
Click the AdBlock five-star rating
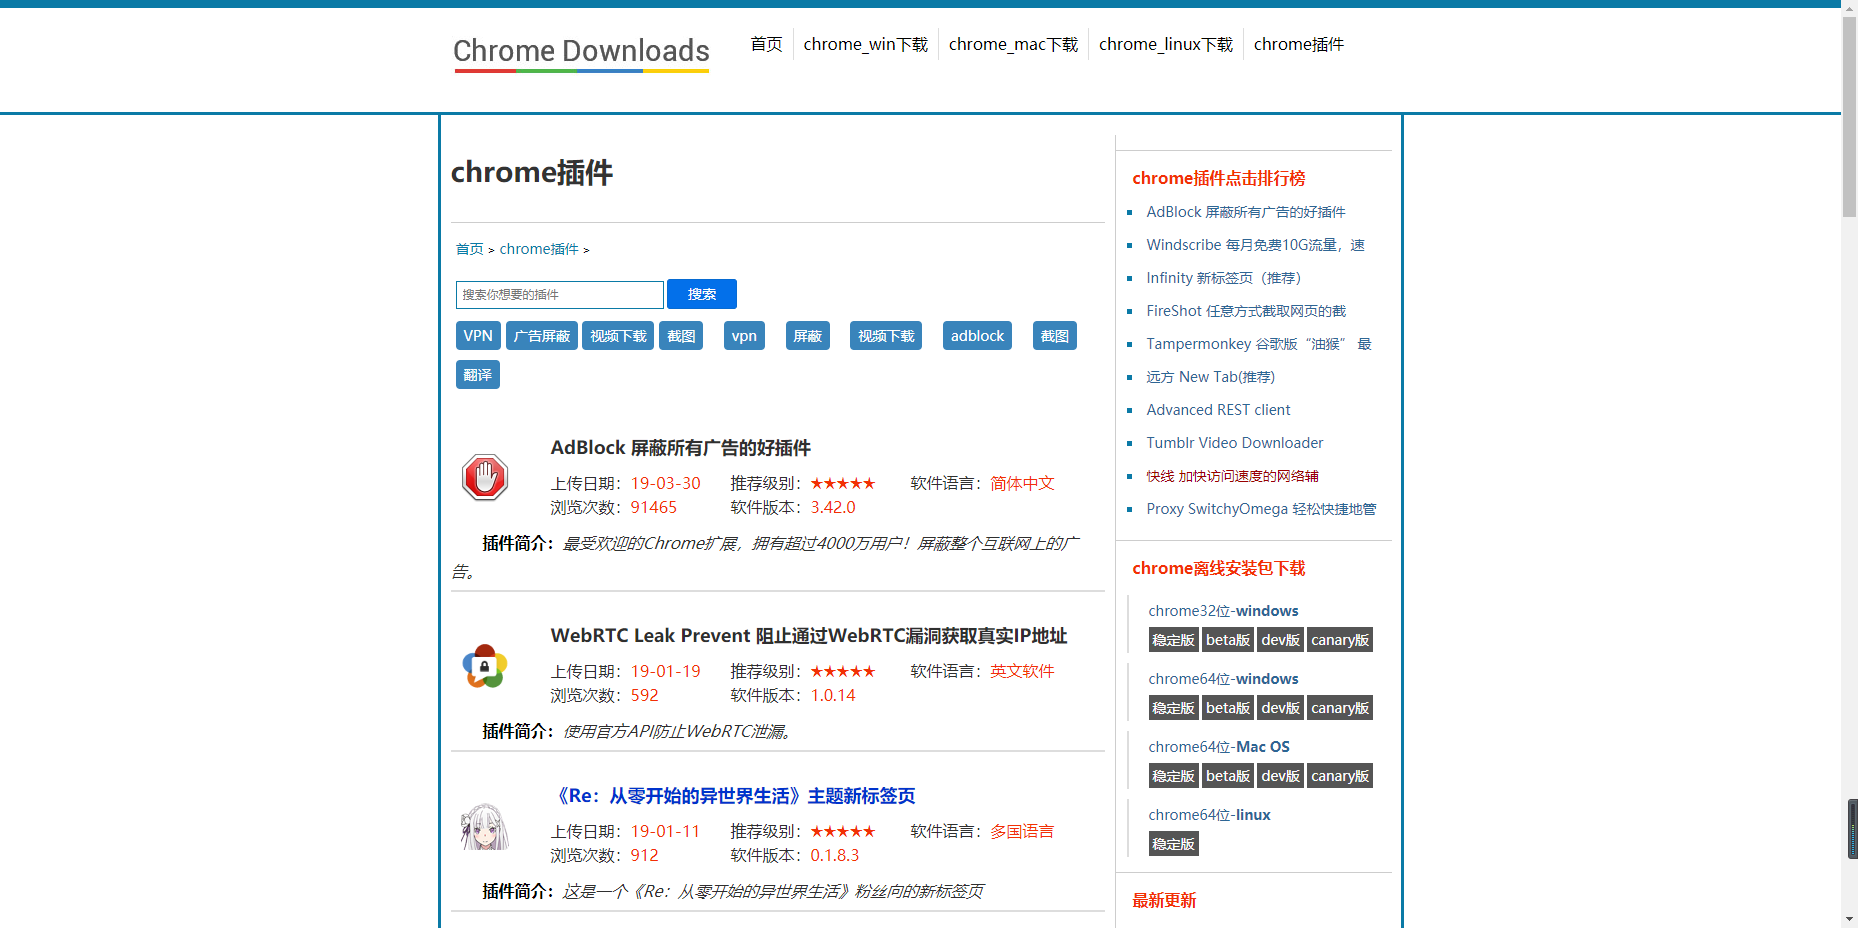tap(843, 484)
